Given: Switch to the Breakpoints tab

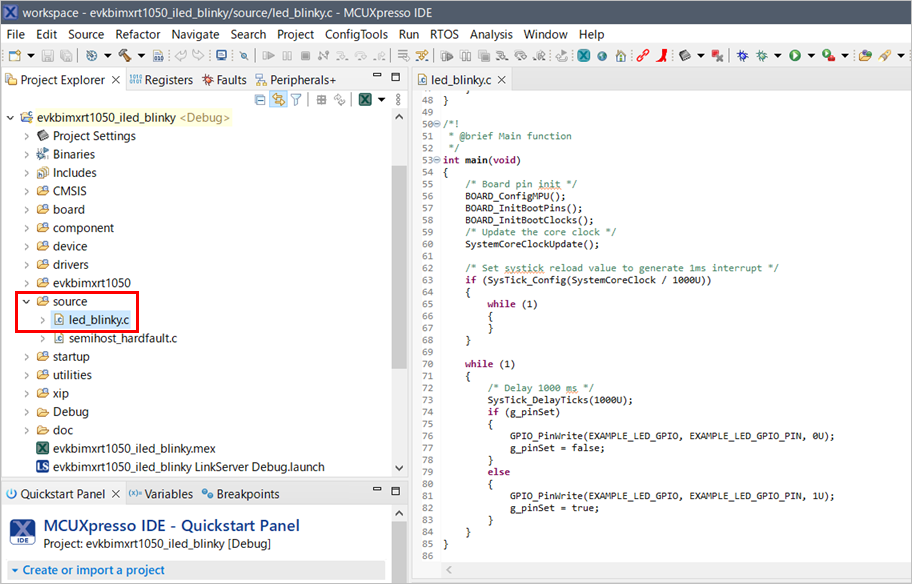Looking at the screenshot, I should (x=240, y=494).
